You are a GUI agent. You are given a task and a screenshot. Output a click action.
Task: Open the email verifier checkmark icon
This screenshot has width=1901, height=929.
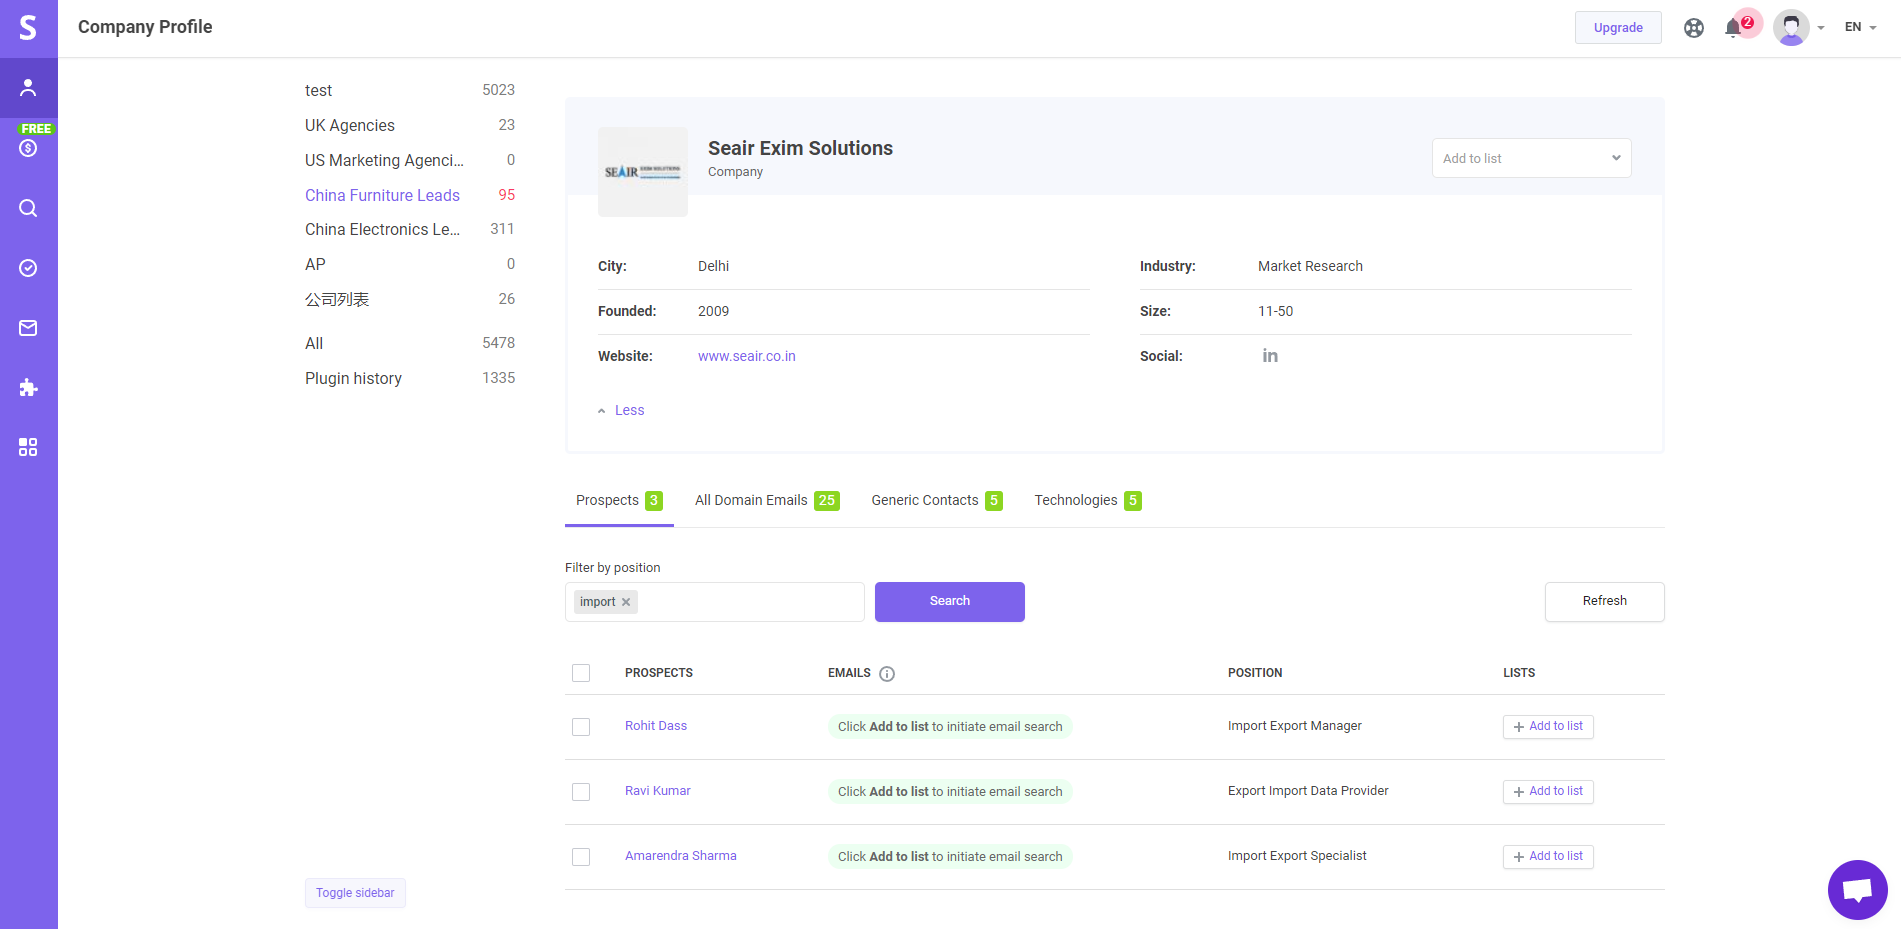tap(28, 268)
